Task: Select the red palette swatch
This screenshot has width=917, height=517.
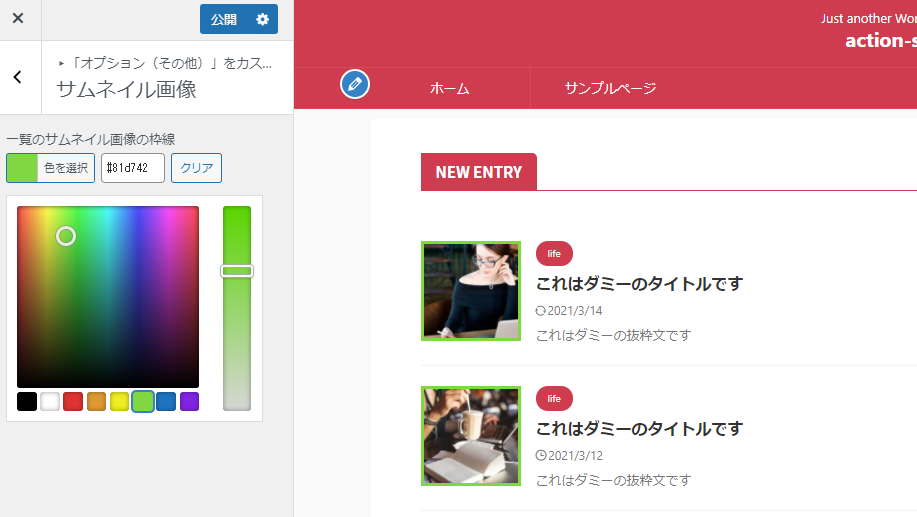Action: 73,402
